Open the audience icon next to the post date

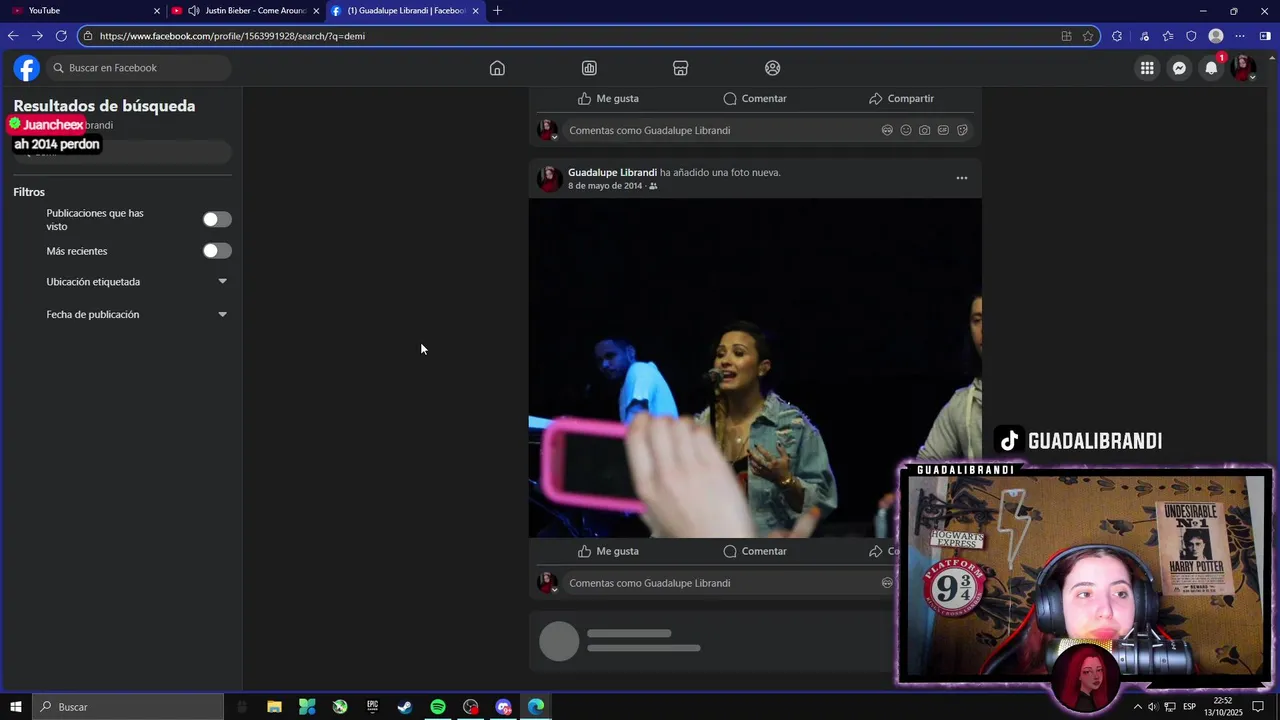tap(653, 186)
